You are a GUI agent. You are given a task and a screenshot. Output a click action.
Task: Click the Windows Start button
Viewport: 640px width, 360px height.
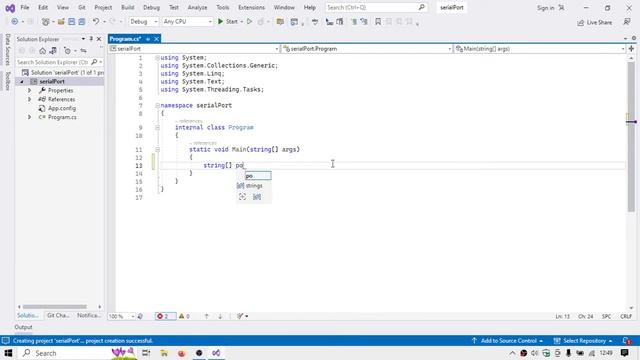8,353
